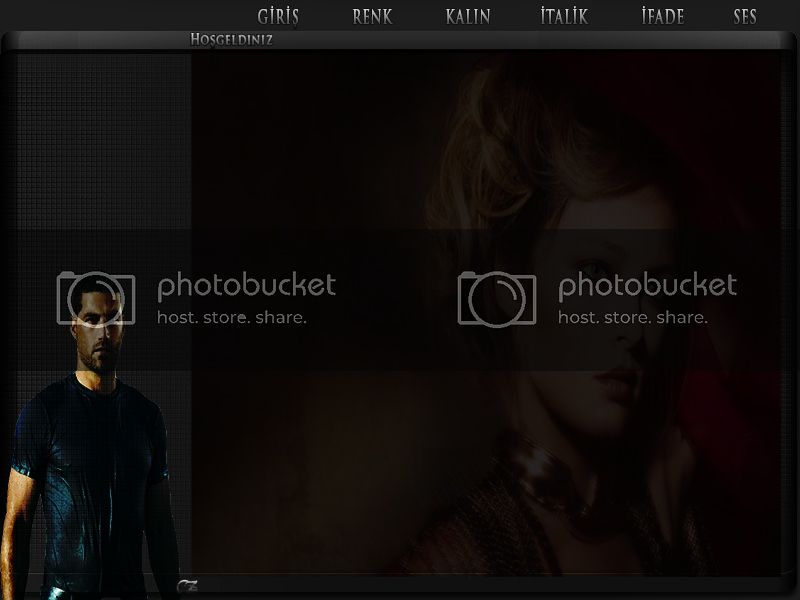This screenshot has height=600, width=800.
Task: Click the Hosgeldiniz title label
Action: point(231,40)
